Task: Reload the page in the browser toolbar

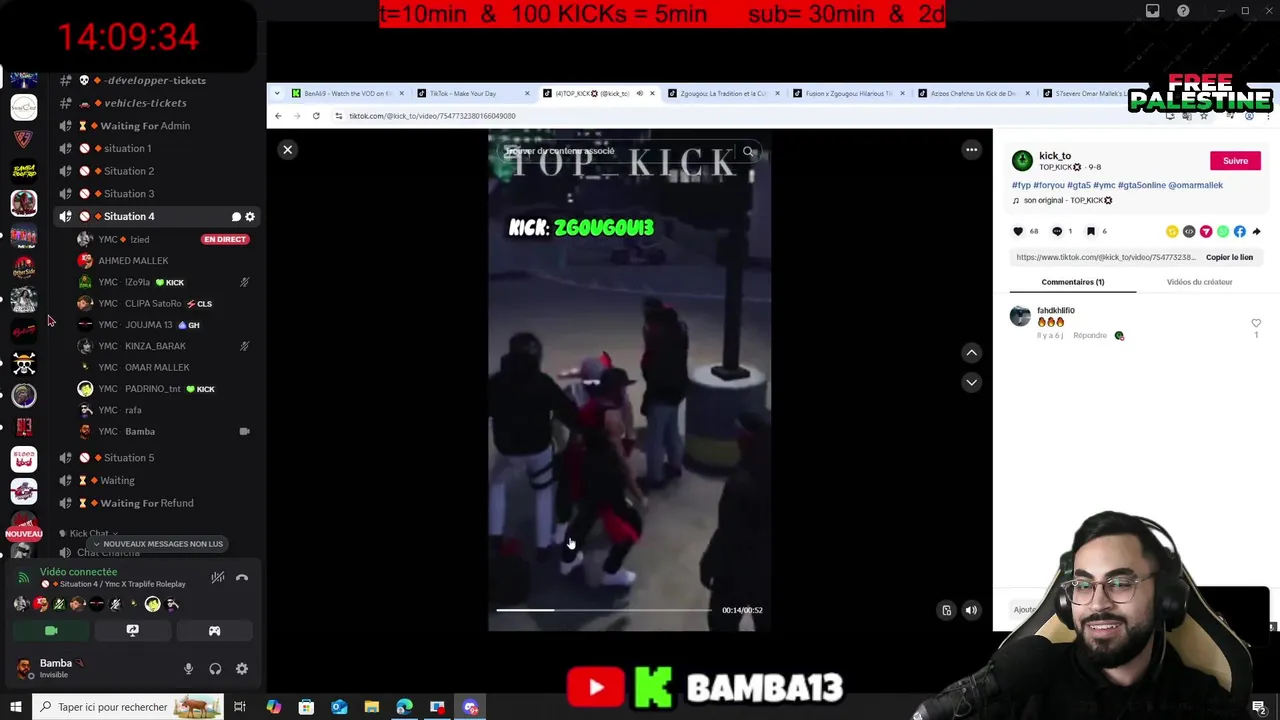Action: 316,116
